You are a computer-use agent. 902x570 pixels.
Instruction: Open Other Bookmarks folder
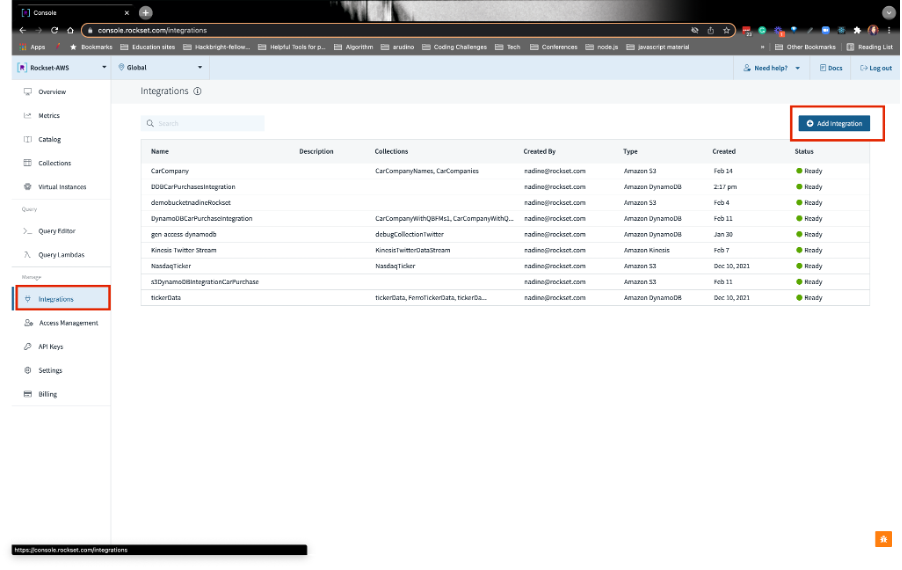pos(805,47)
